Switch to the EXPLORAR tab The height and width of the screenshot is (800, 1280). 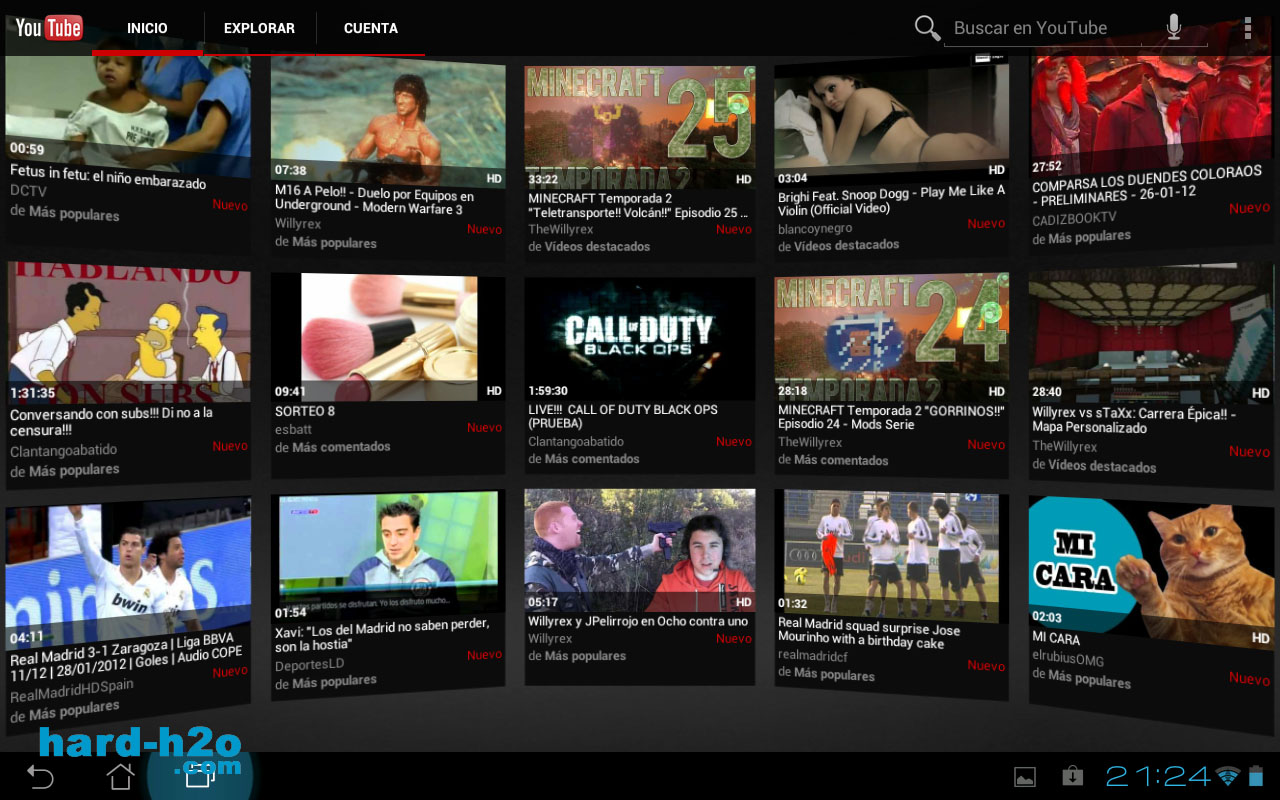tap(259, 28)
